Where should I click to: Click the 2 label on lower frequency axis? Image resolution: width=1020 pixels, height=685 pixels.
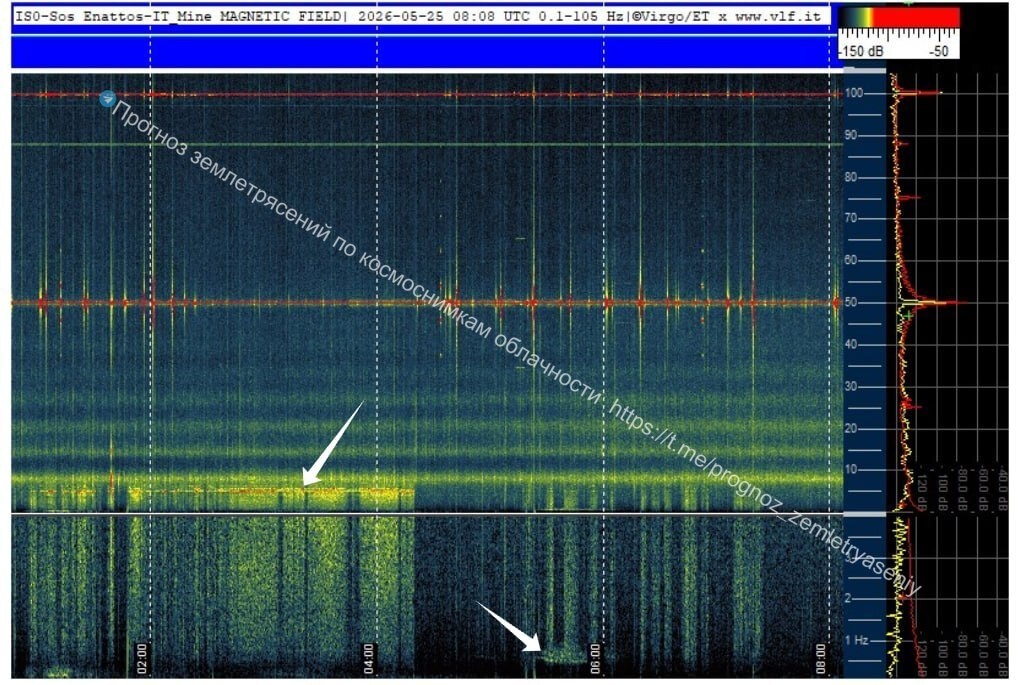click(x=848, y=598)
